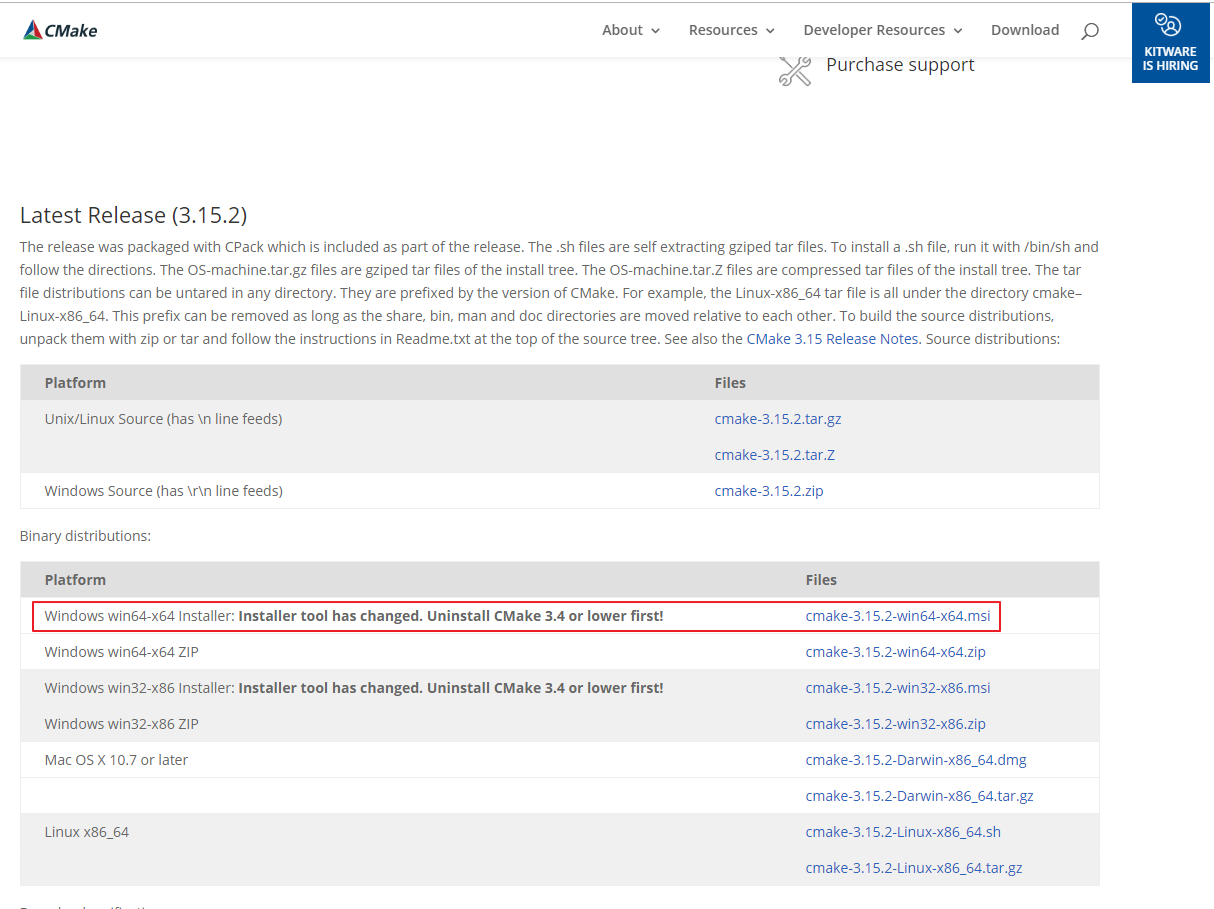Image resolution: width=1214 pixels, height=909 pixels.
Task: Click the Kitware Is Hiring badge
Action: click(1170, 43)
